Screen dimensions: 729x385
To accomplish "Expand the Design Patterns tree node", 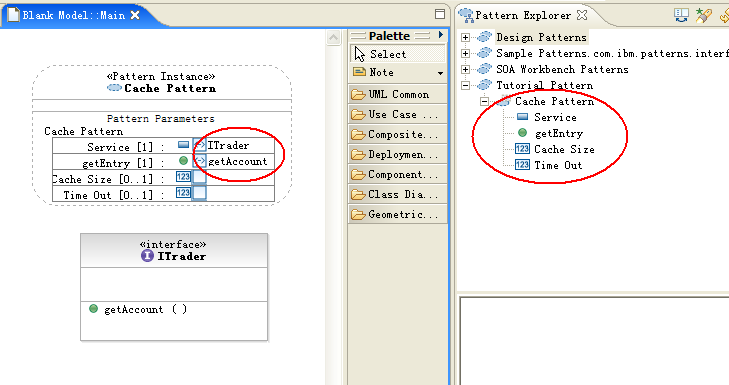I will tap(465, 37).
